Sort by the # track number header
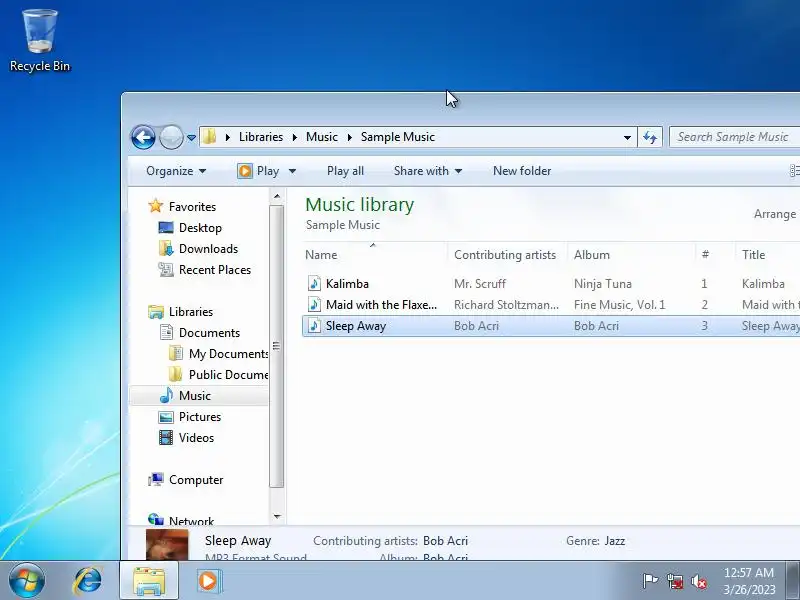 (x=715, y=255)
